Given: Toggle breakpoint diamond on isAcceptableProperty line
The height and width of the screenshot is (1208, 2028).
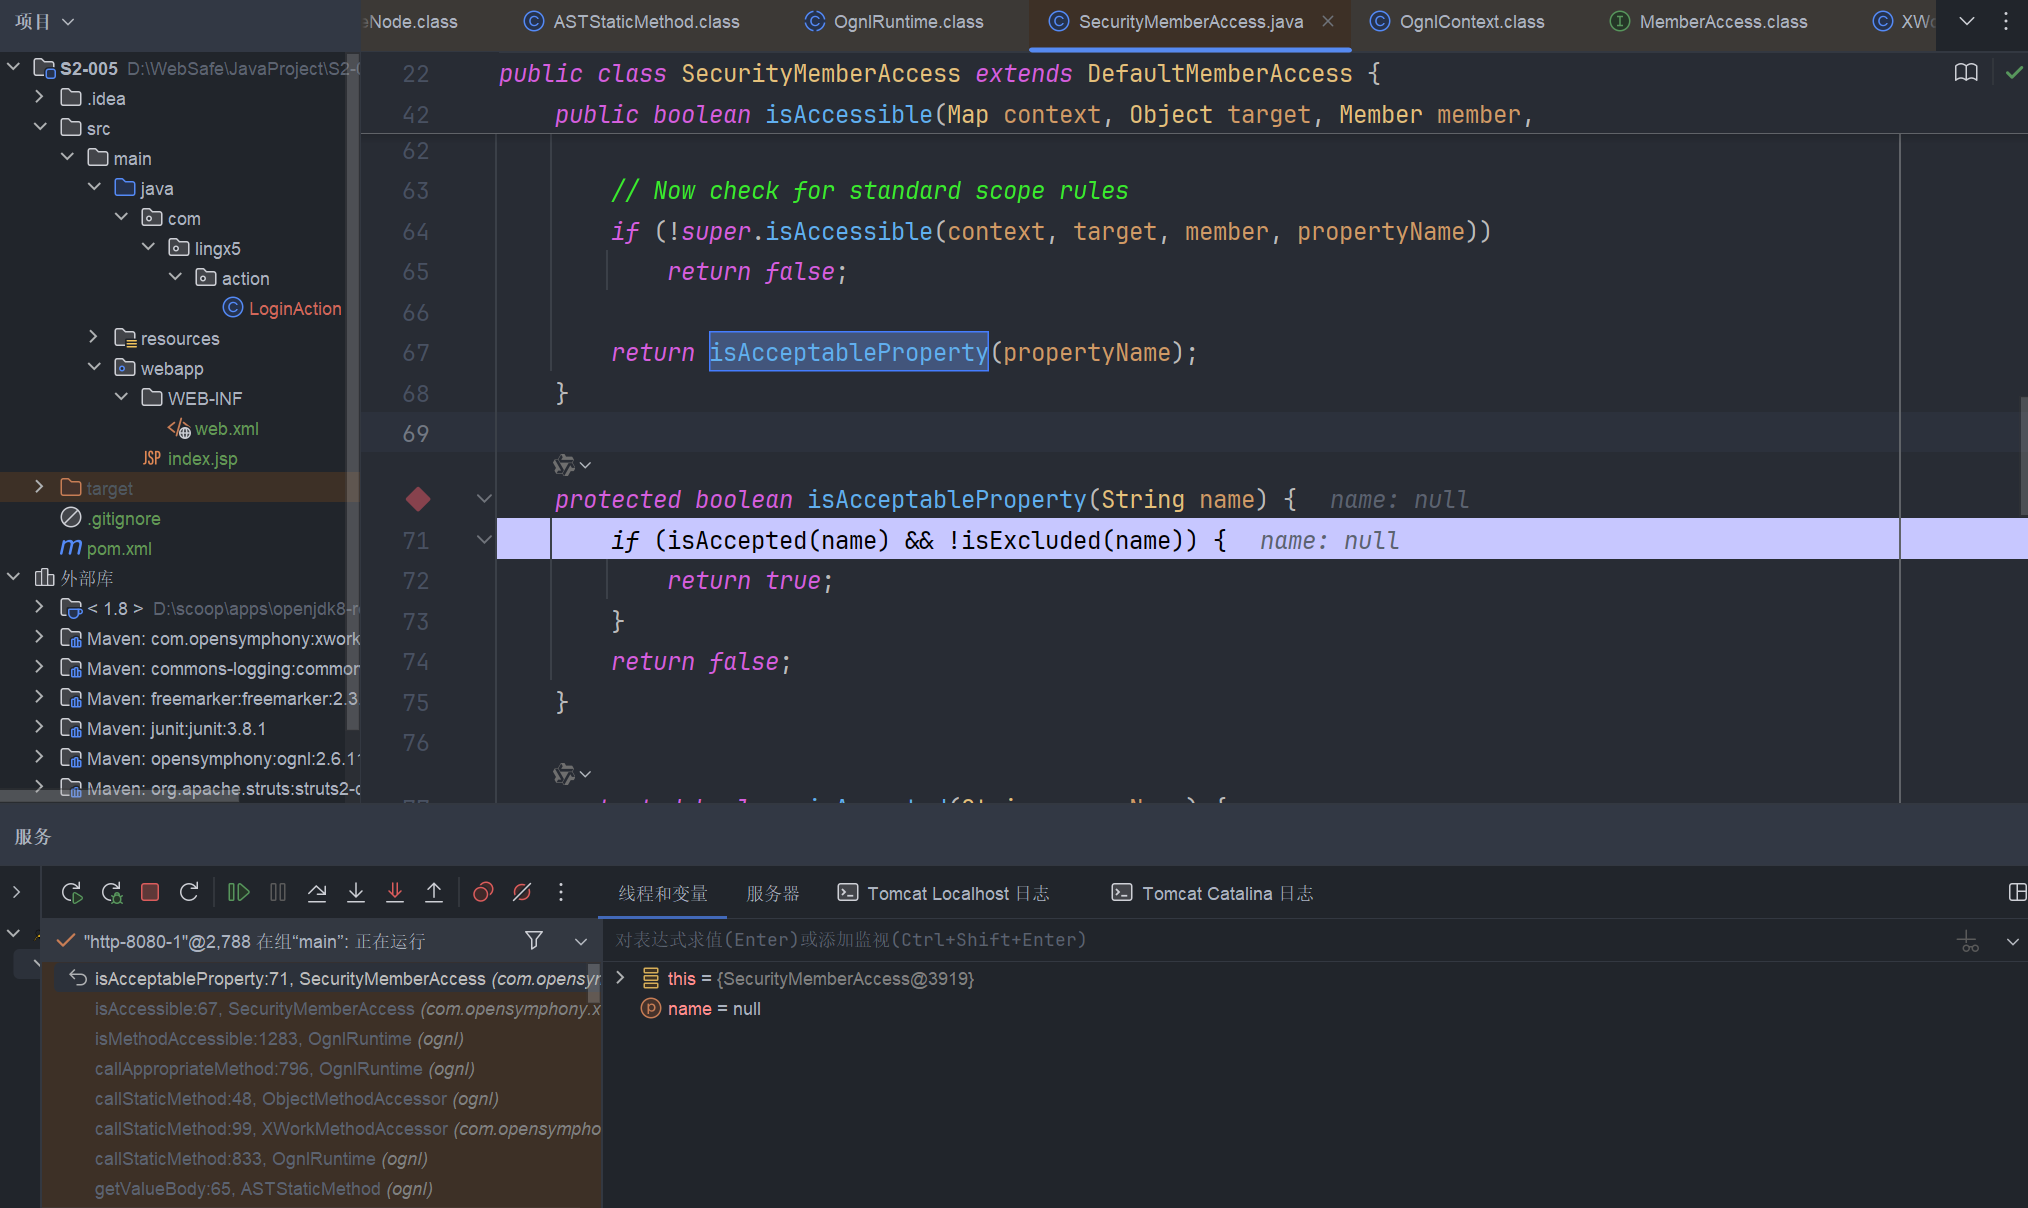Looking at the screenshot, I should [x=418, y=499].
